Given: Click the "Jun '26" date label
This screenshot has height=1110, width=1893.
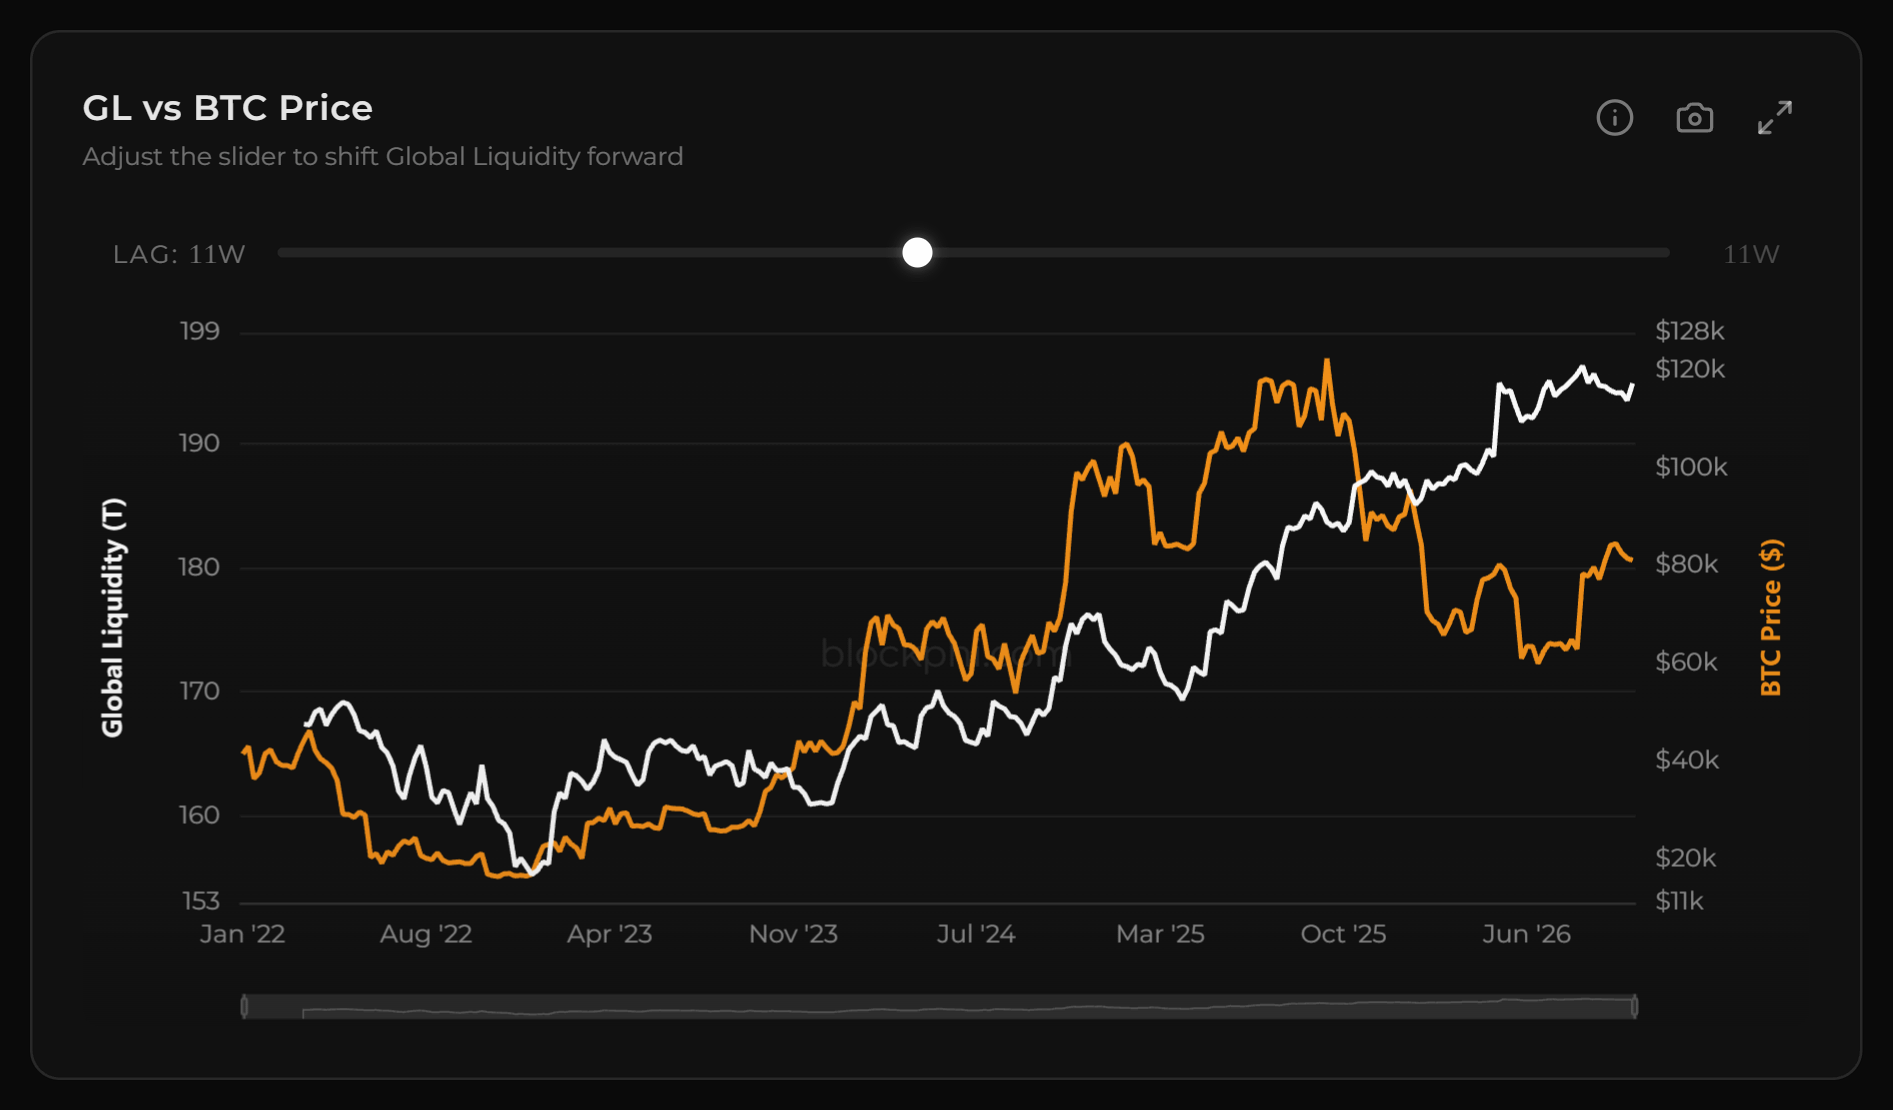Looking at the screenshot, I should [1527, 934].
